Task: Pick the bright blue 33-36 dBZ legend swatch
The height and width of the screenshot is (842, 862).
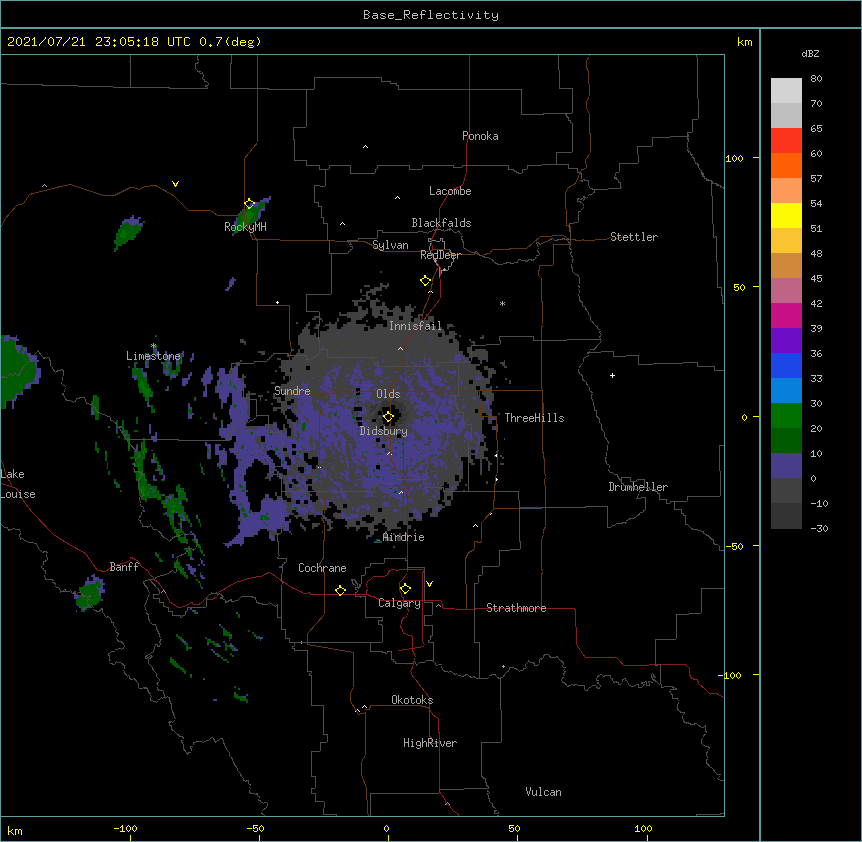Action: coord(786,365)
